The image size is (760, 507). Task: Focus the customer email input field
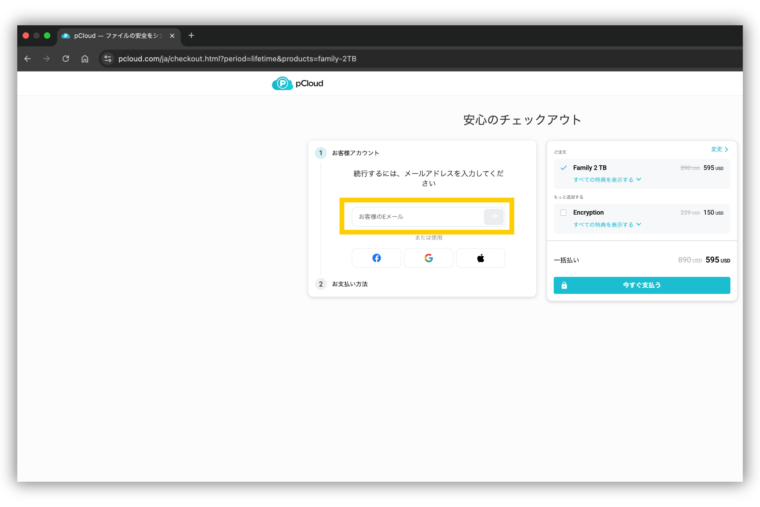pos(417,216)
